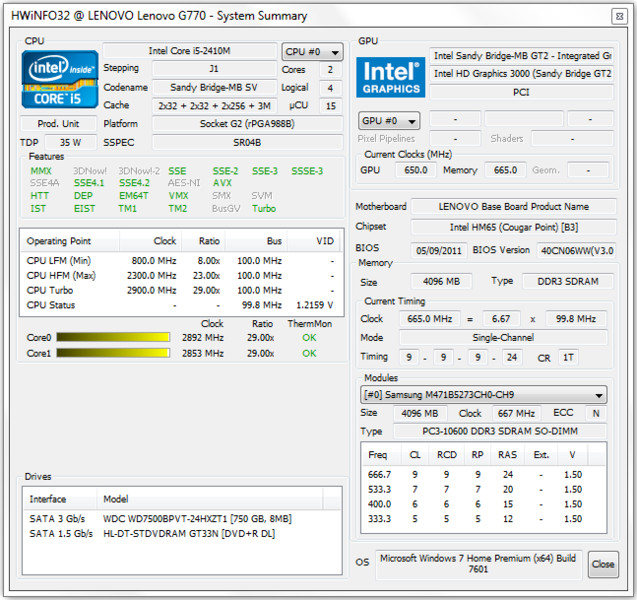This screenshot has height=600, width=637.
Task: Click the Model column header in Drives
Action: point(210,499)
